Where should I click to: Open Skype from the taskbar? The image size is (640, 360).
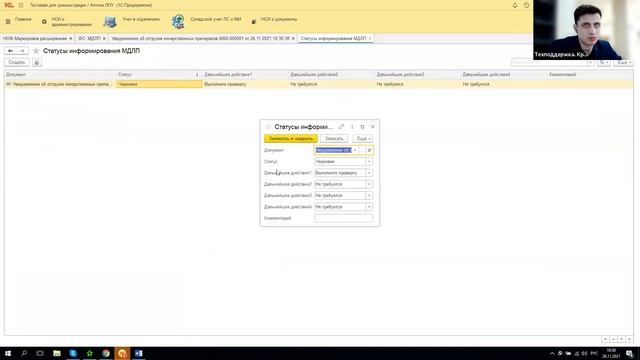point(73,353)
